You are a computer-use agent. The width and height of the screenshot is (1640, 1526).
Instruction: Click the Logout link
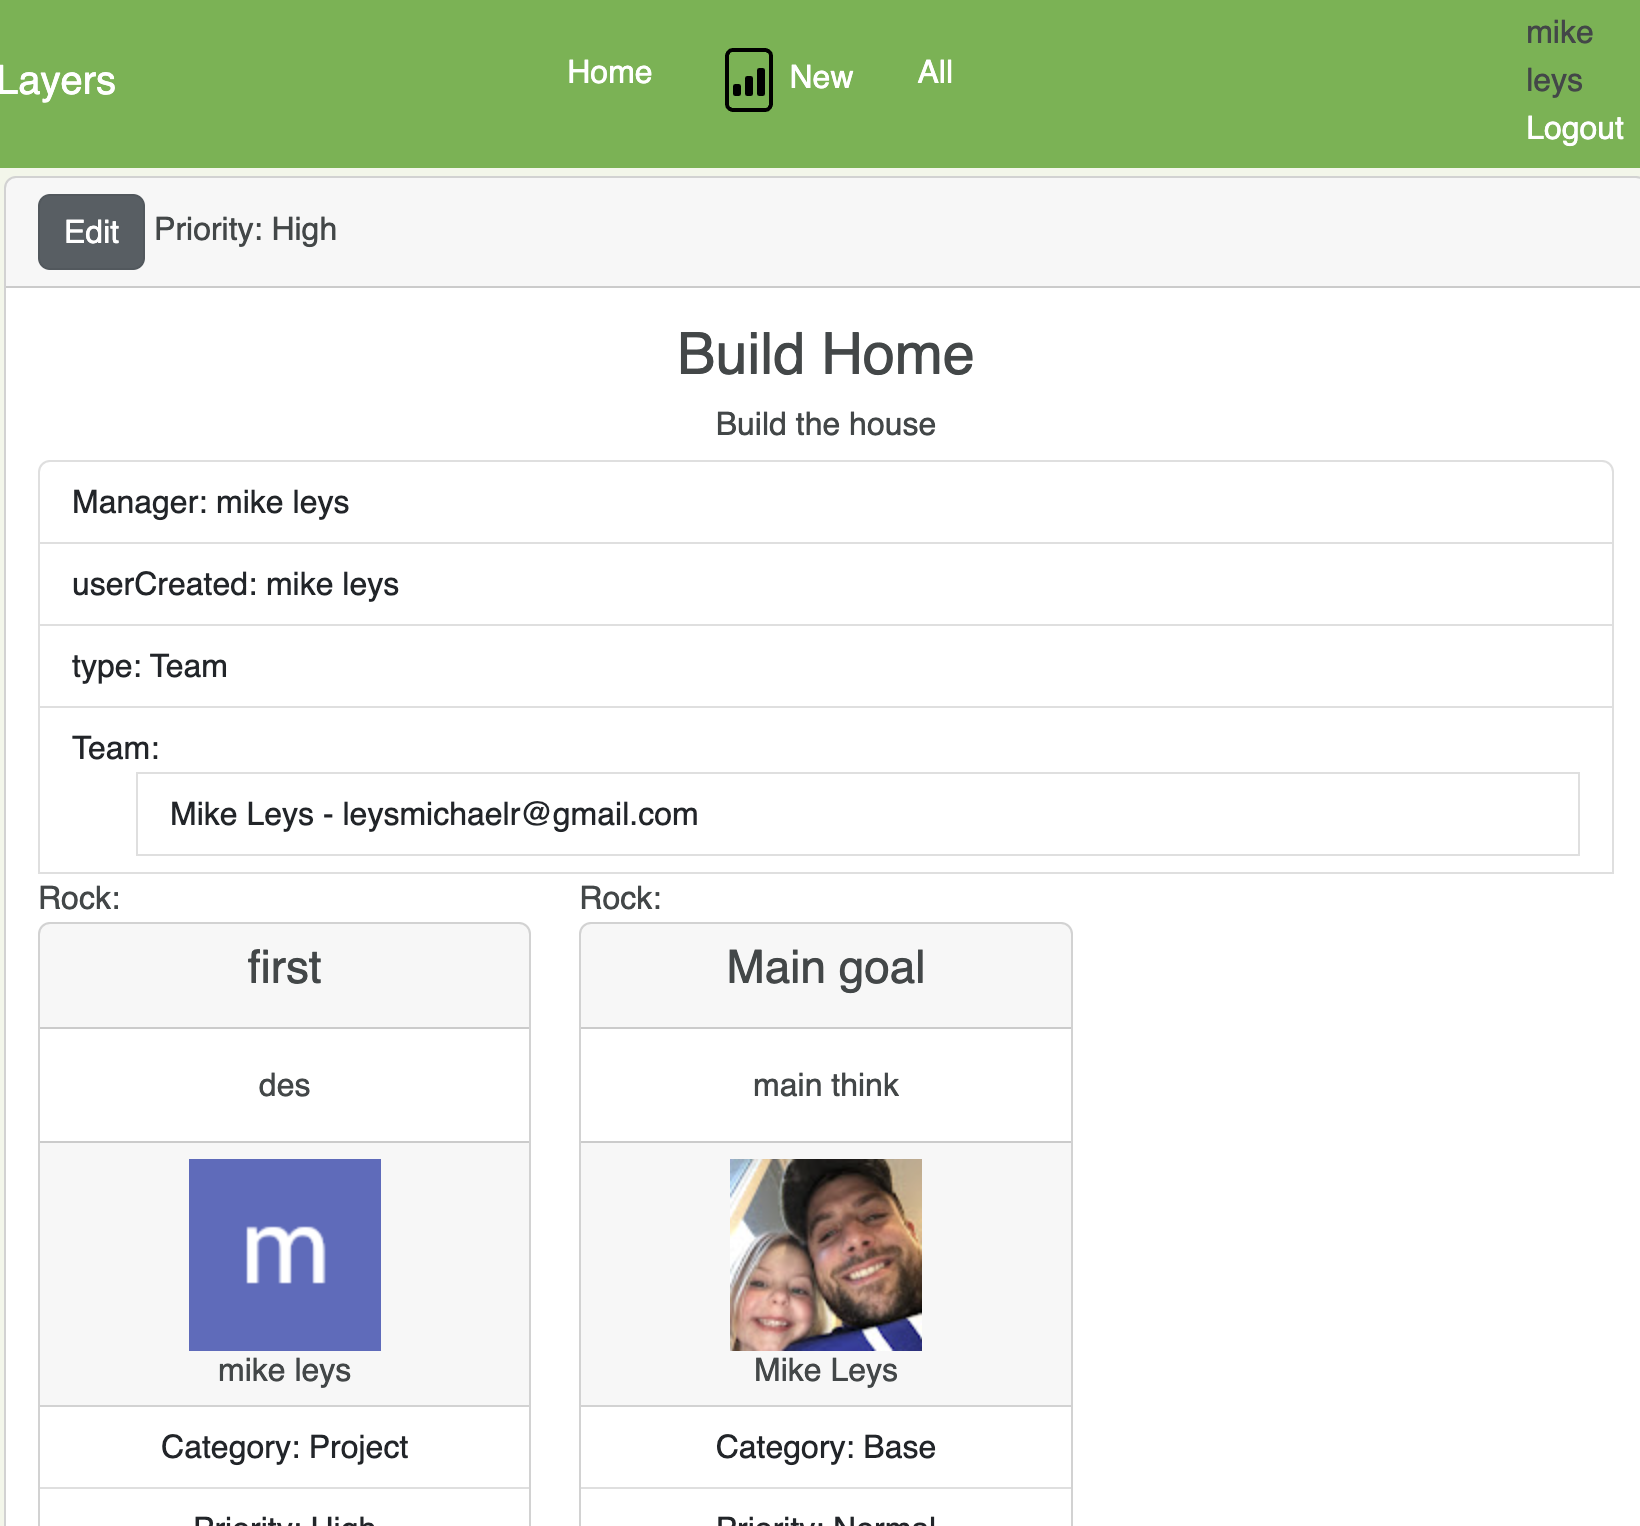pyautogui.click(x=1574, y=128)
